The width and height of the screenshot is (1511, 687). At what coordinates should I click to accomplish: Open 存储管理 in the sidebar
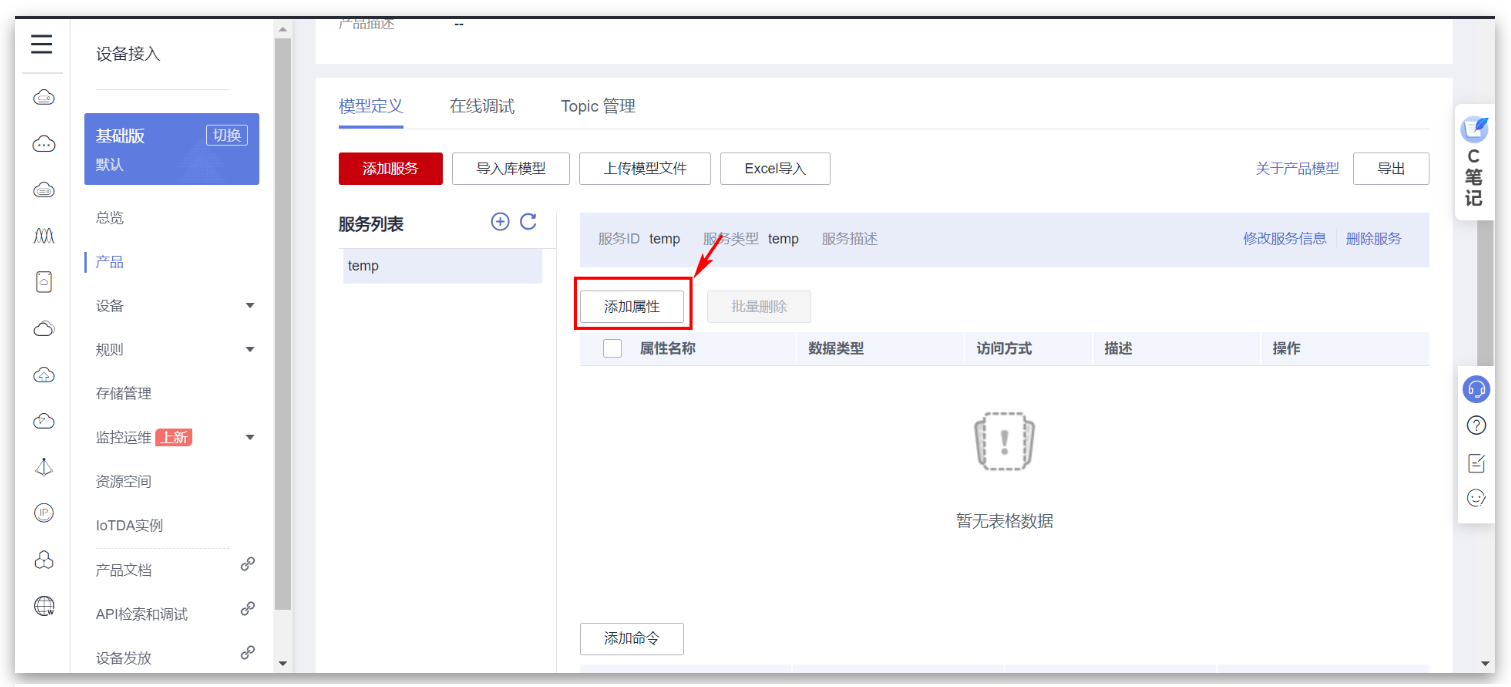coord(124,394)
